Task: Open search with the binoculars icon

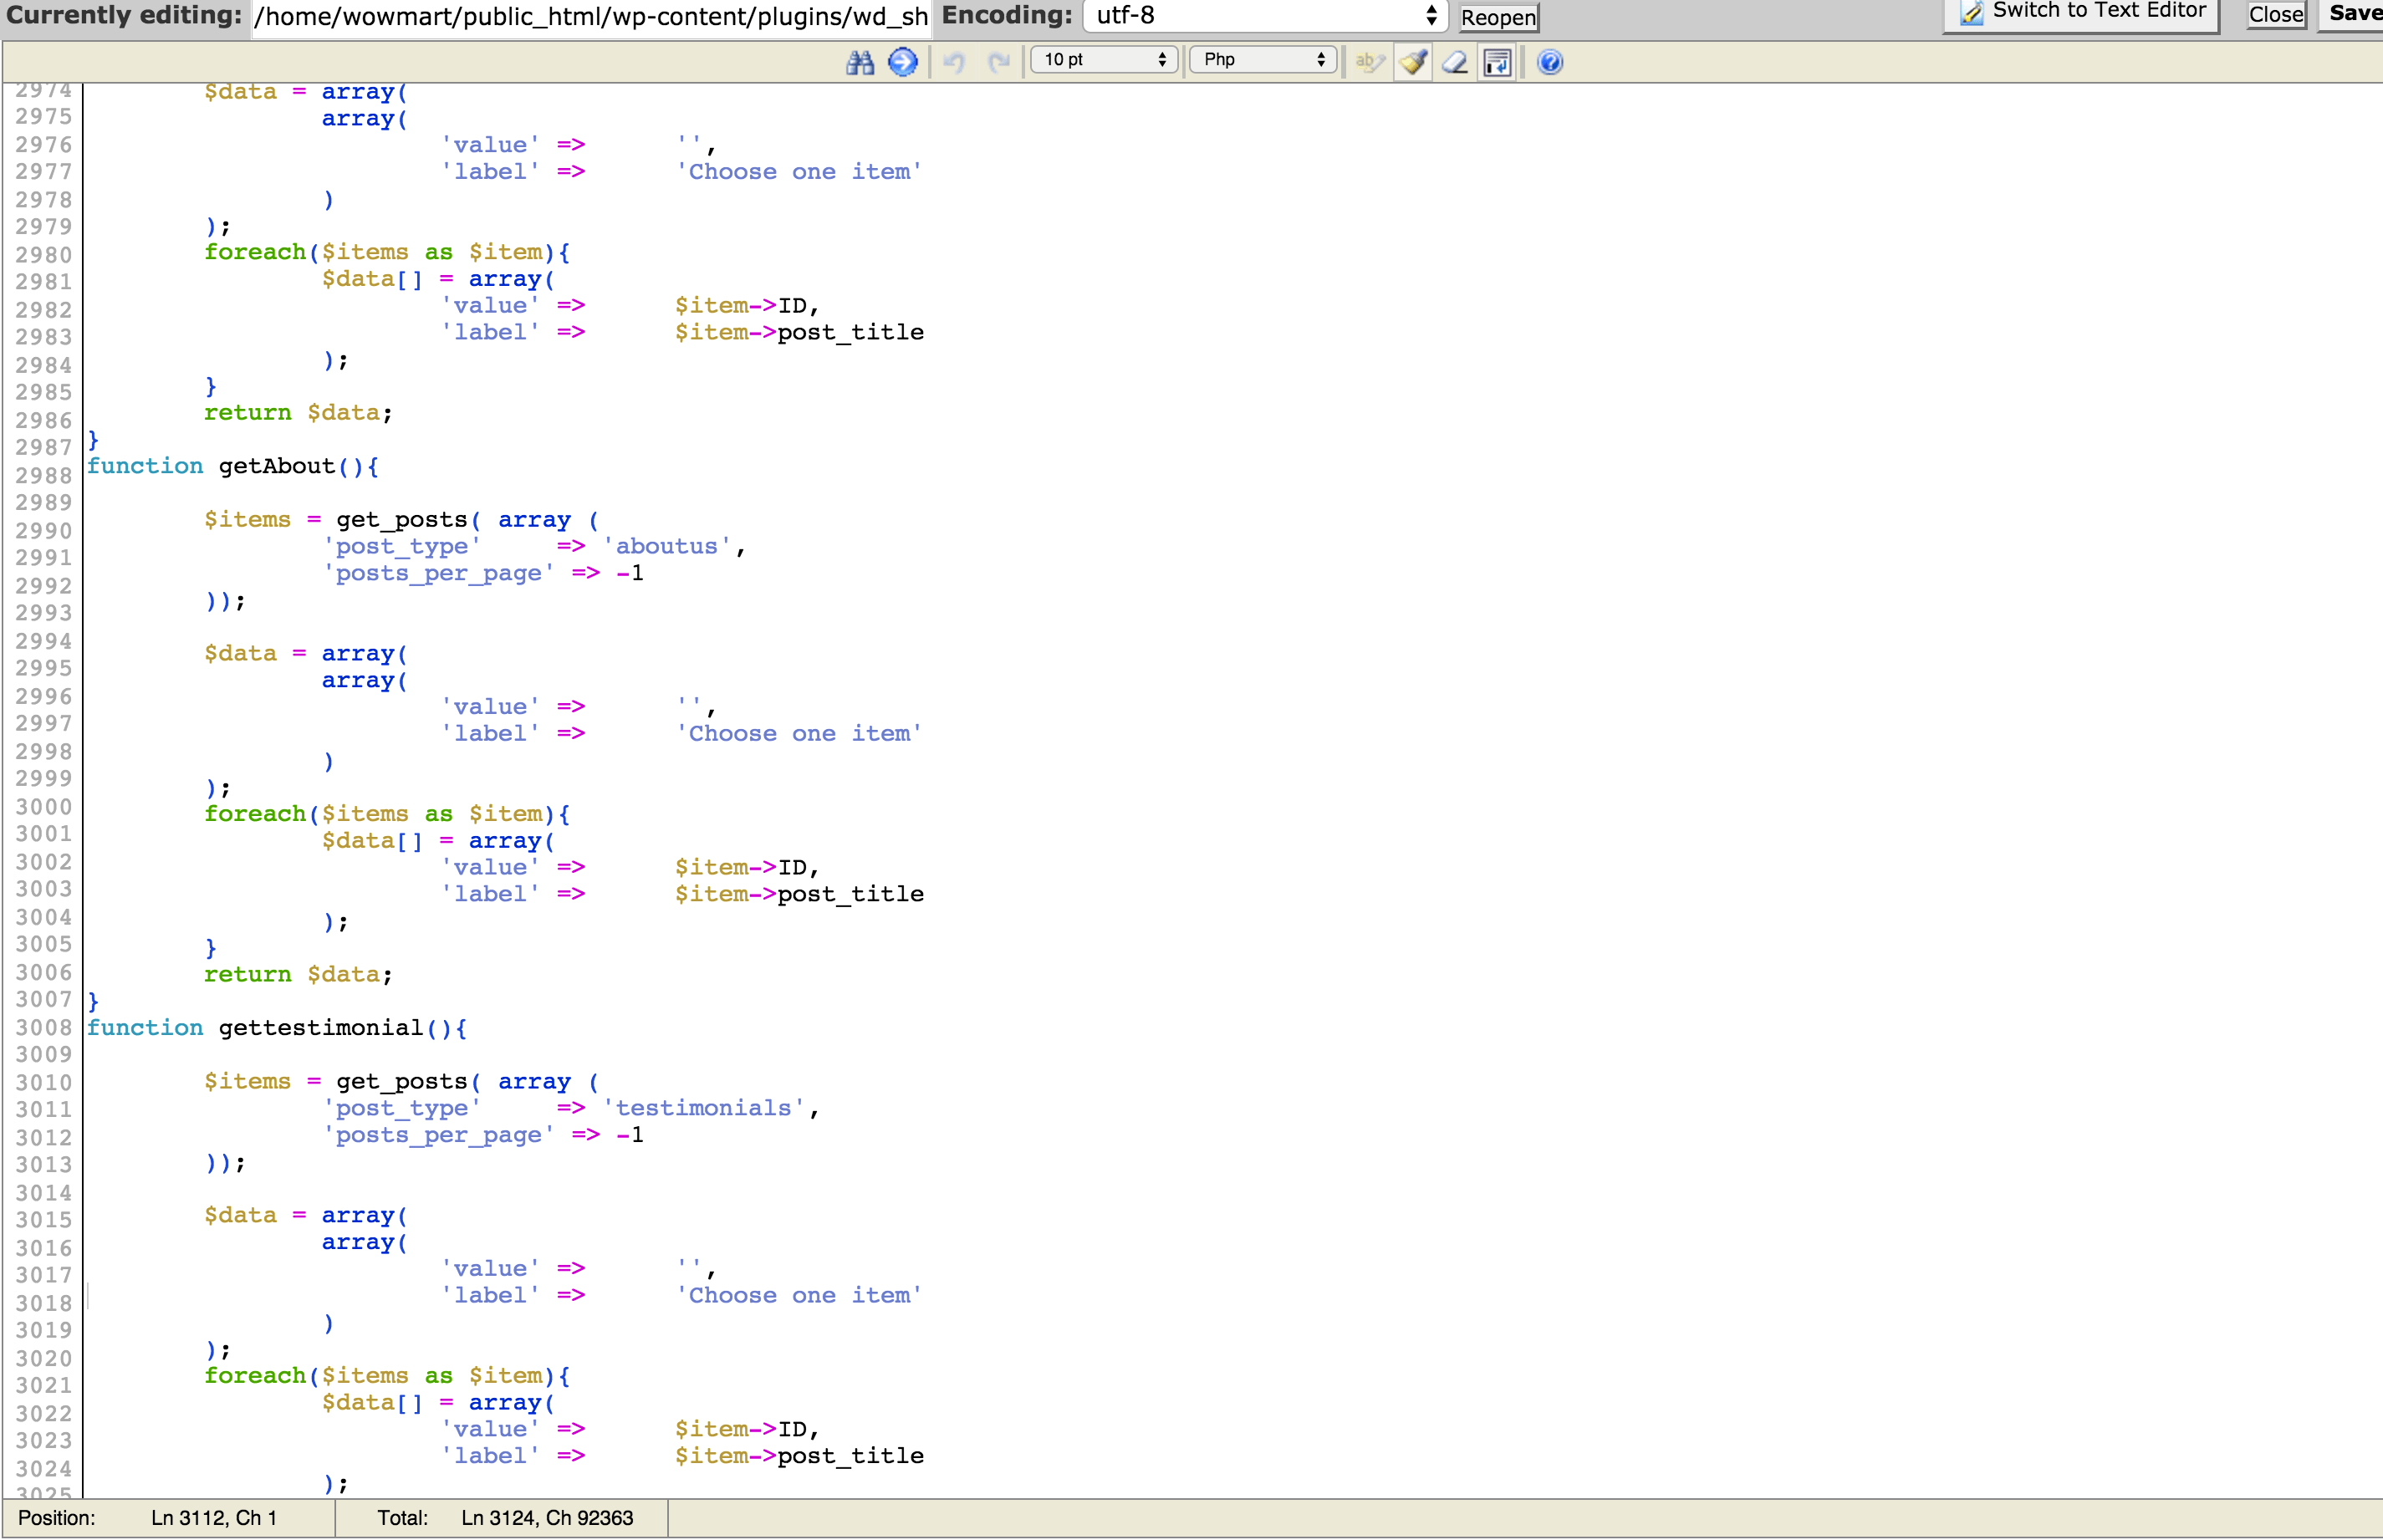Action: tap(860, 62)
